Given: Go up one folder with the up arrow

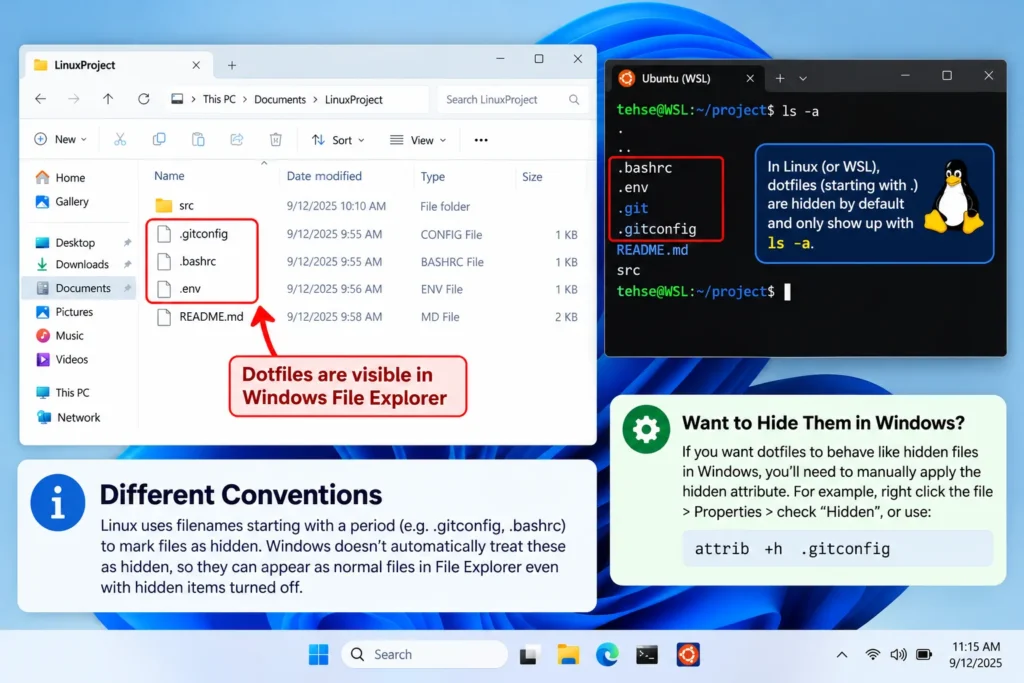Looking at the screenshot, I should tap(108, 99).
